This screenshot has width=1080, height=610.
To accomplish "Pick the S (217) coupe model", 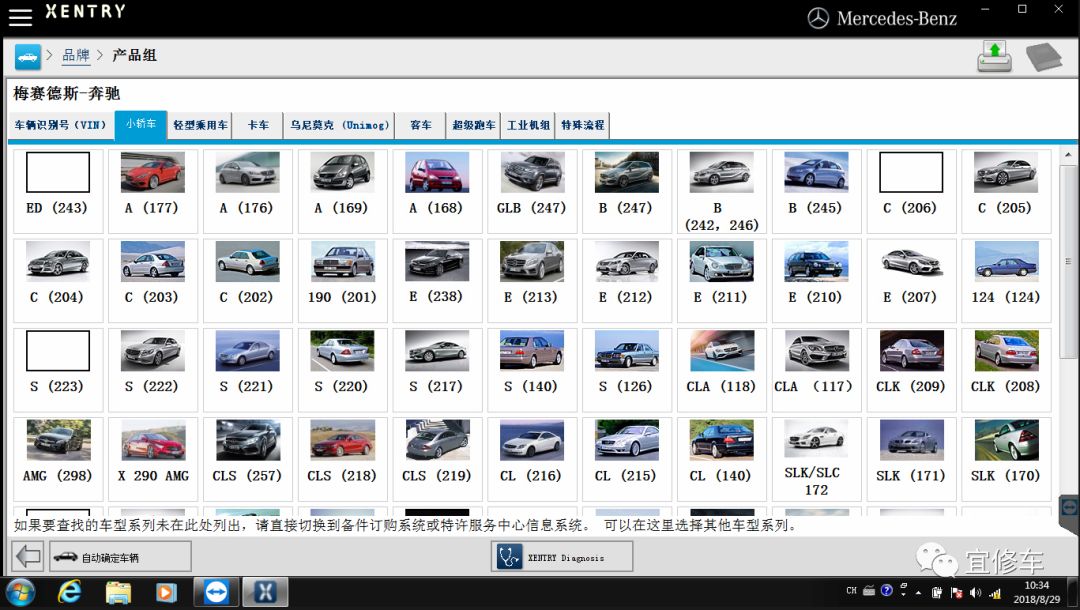I will [437, 370].
